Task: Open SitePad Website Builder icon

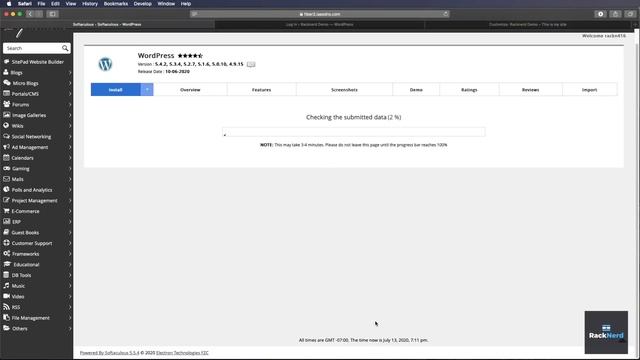Action: [7, 62]
